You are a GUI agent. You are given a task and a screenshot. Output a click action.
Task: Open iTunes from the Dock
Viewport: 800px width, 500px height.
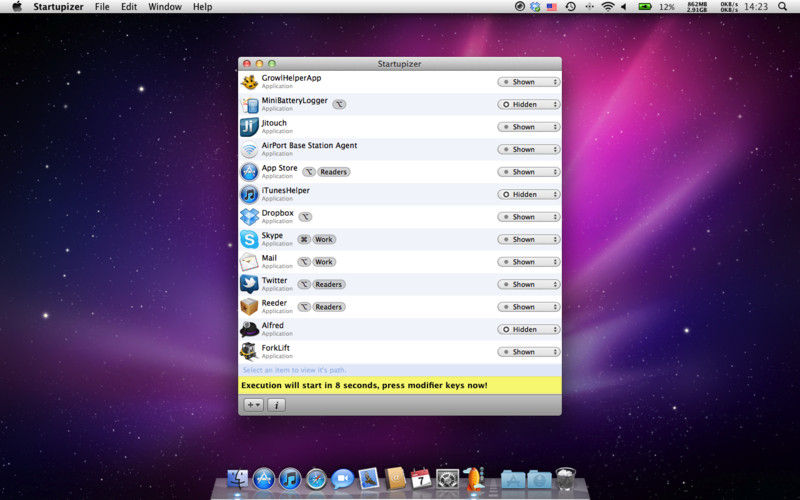tap(290, 479)
